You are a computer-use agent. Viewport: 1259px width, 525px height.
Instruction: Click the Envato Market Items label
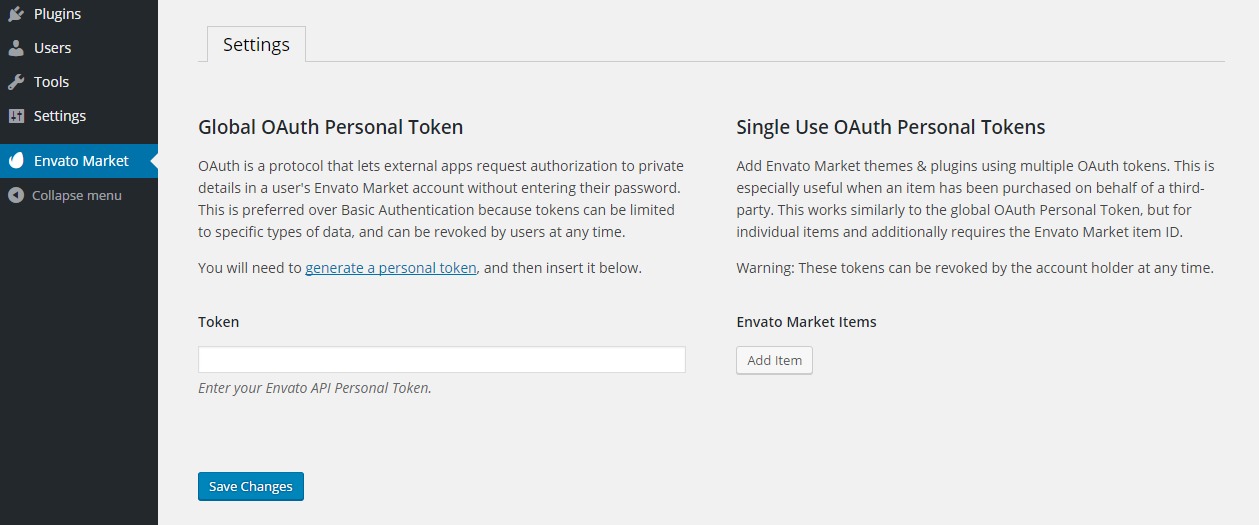[x=806, y=322]
